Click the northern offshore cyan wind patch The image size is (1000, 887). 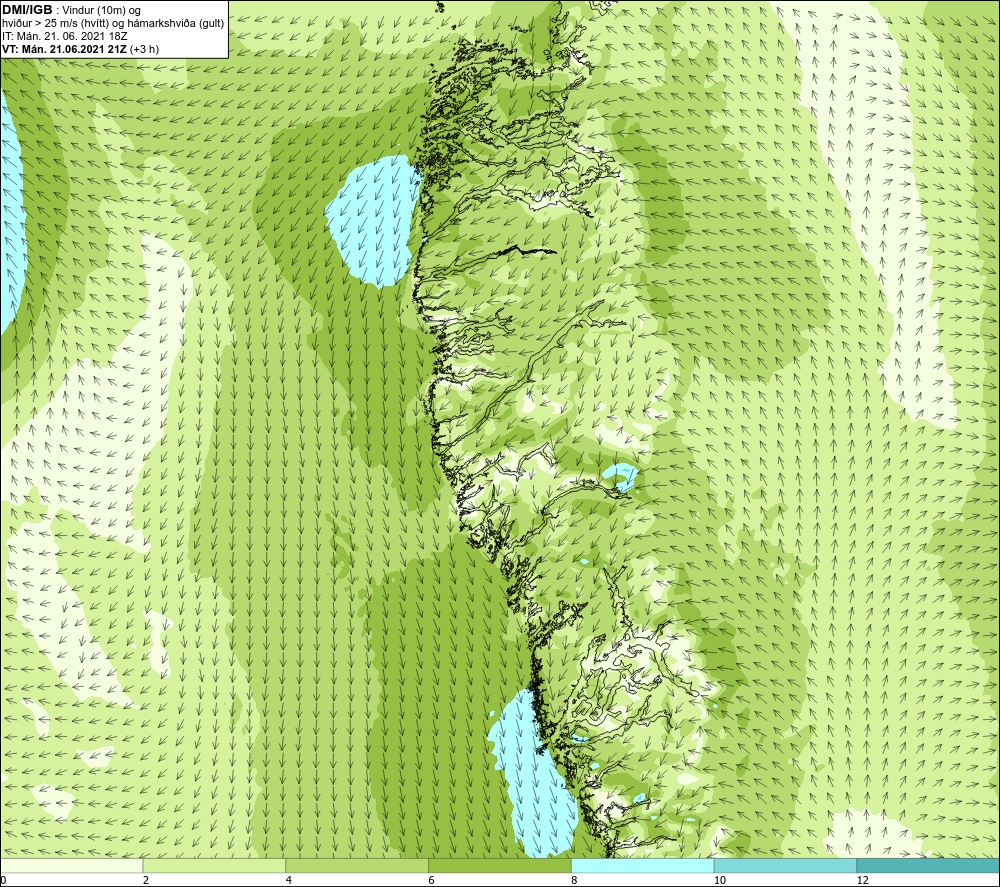[x=373, y=220]
